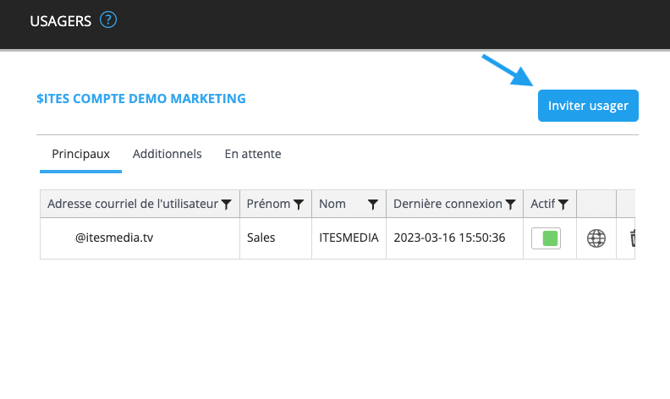670x399 pixels.
Task: Click the Inviter usager button
Action: coord(588,106)
